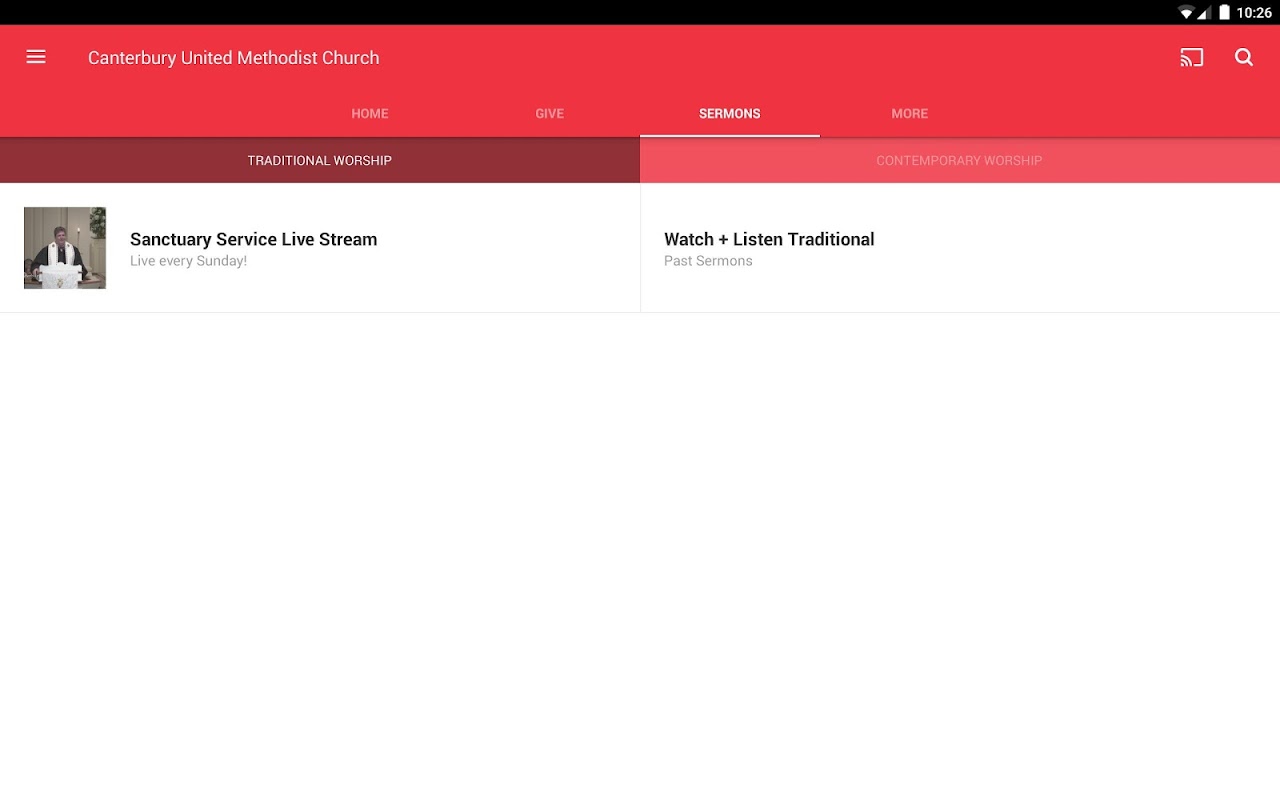The width and height of the screenshot is (1280, 800).
Task: Check the Wi-Fi status icon
Action: tap(1186, 13)
